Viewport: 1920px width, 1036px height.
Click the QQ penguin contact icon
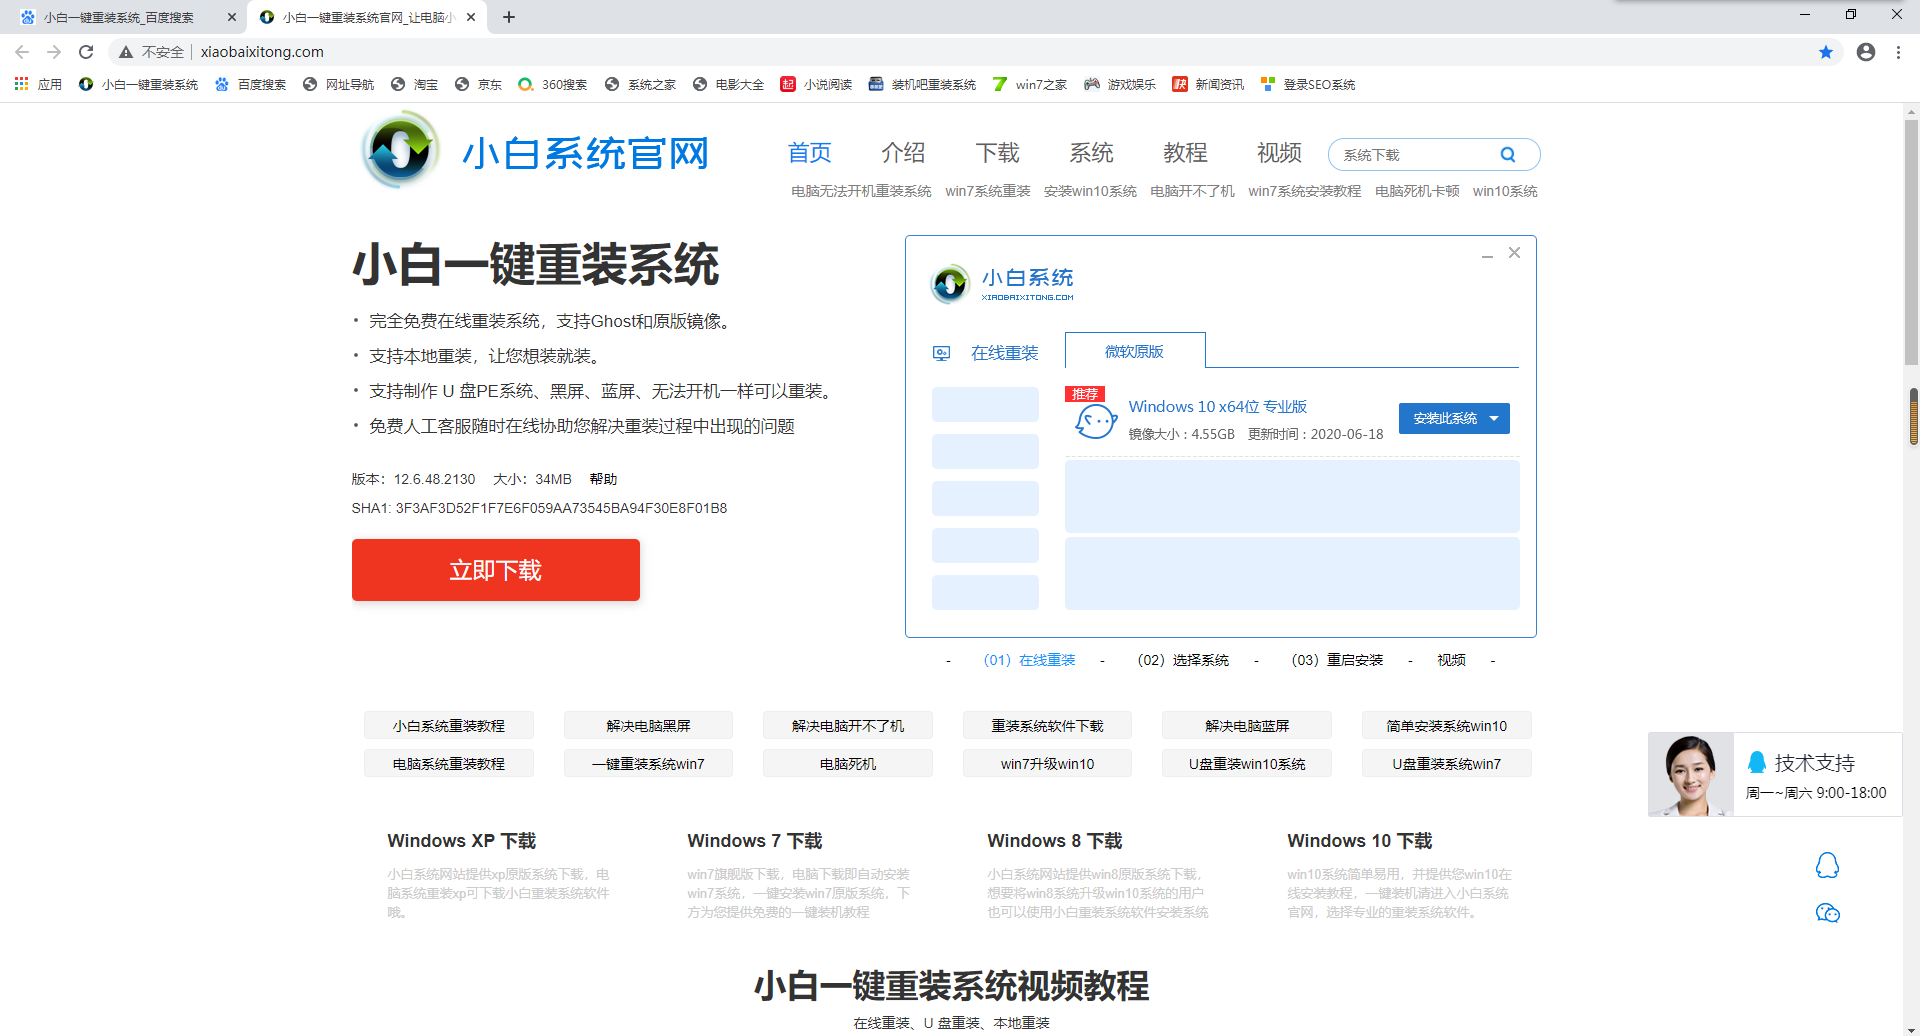coord(1827,865)
